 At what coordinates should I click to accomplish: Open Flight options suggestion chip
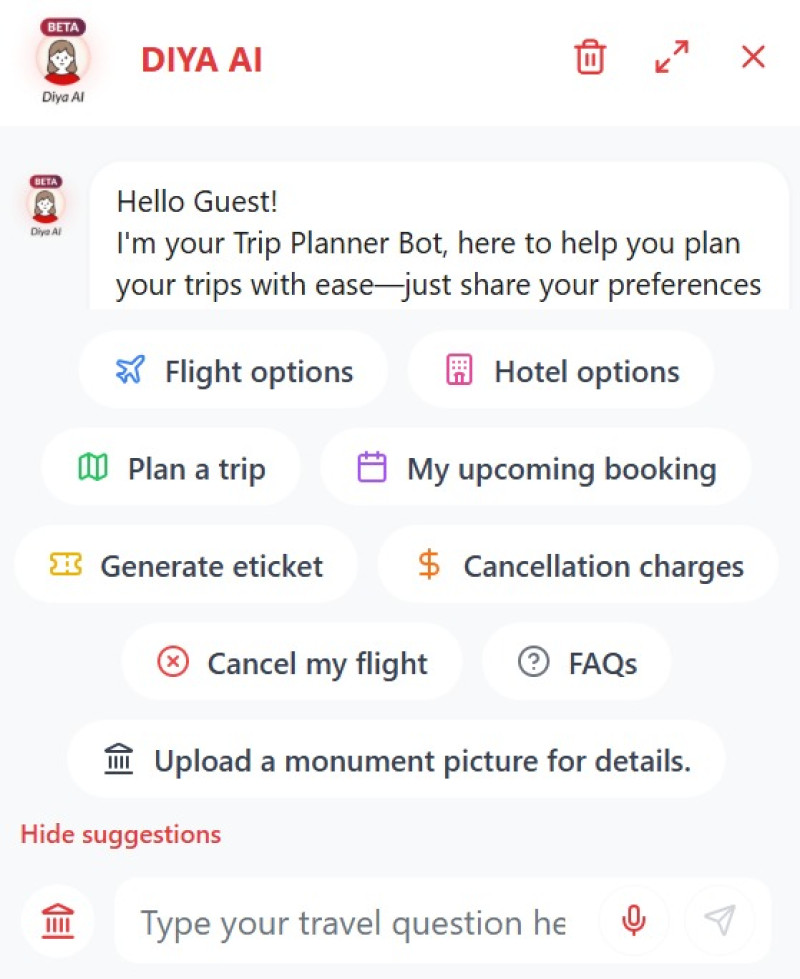click(233, 370)
